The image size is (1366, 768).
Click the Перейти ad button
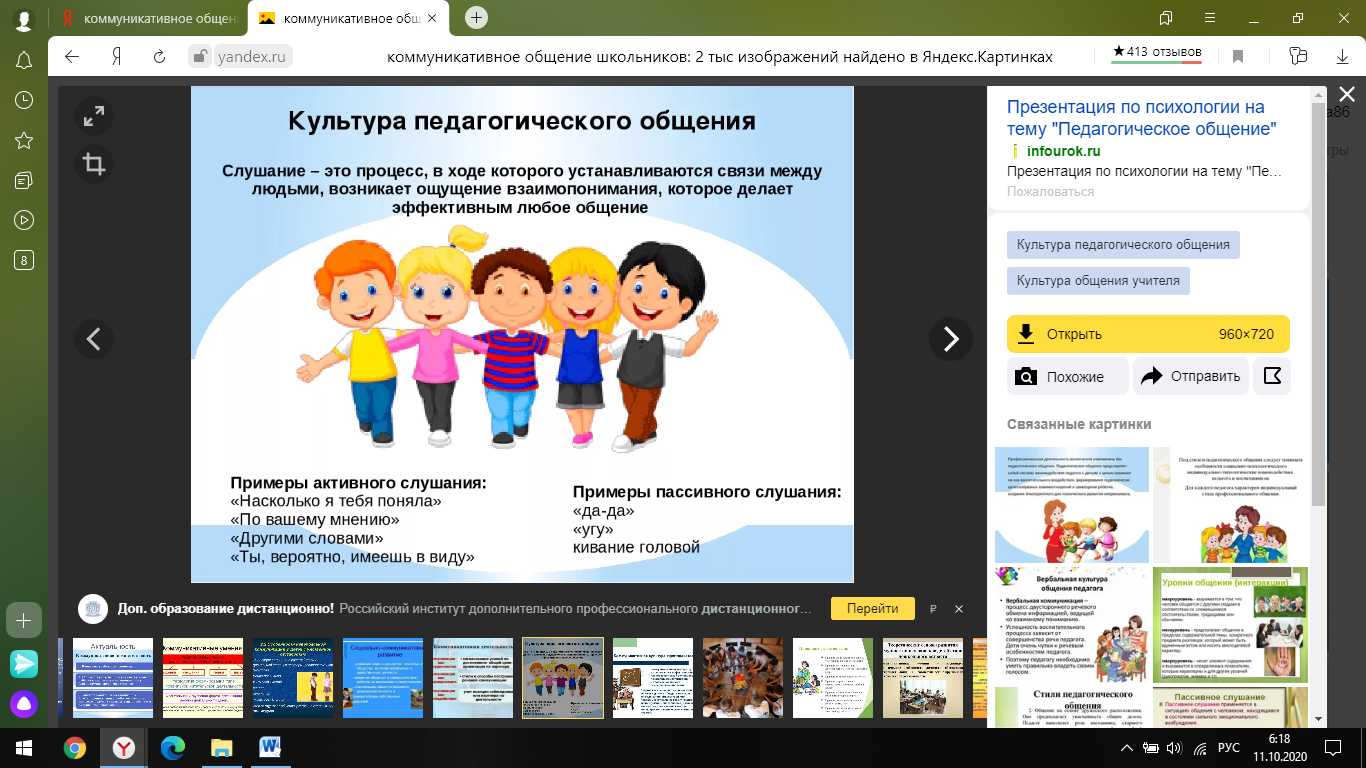pos(872,608)
